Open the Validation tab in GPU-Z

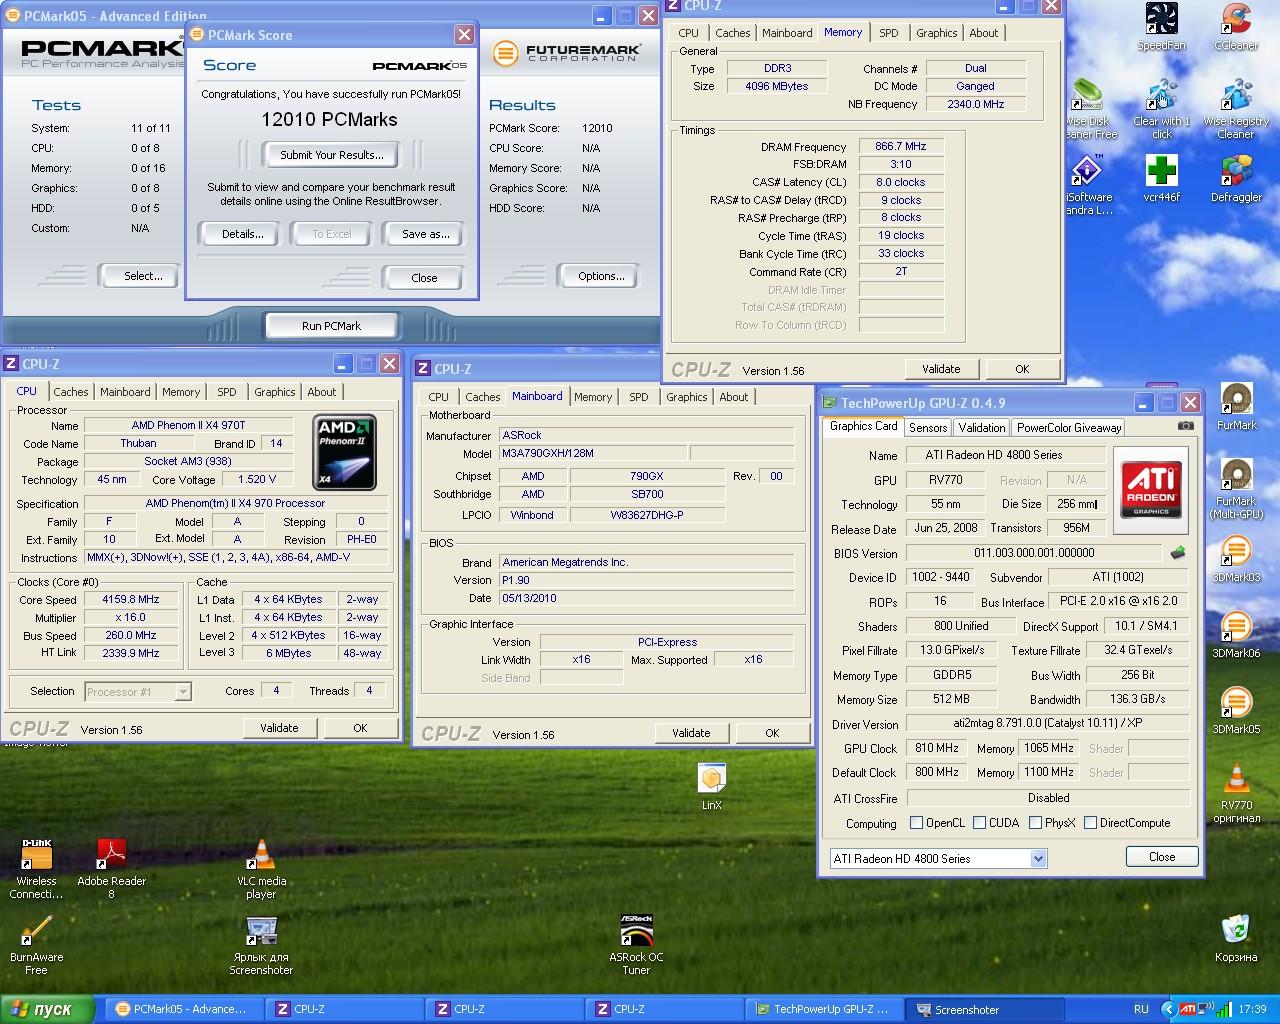pyautogui.click(x=982, y=428)
